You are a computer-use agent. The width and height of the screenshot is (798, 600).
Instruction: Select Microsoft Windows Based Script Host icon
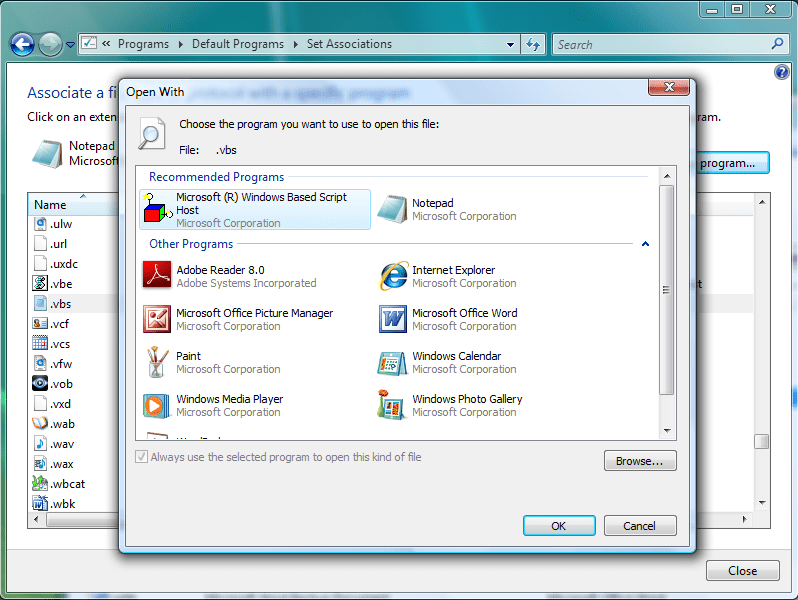click(x=157, y=209)
